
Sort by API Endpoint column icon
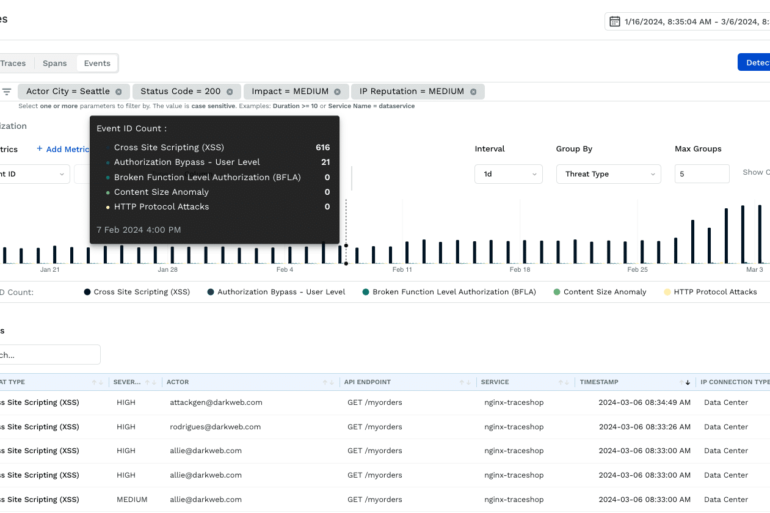pyautogui.click(x=466, y=382)
